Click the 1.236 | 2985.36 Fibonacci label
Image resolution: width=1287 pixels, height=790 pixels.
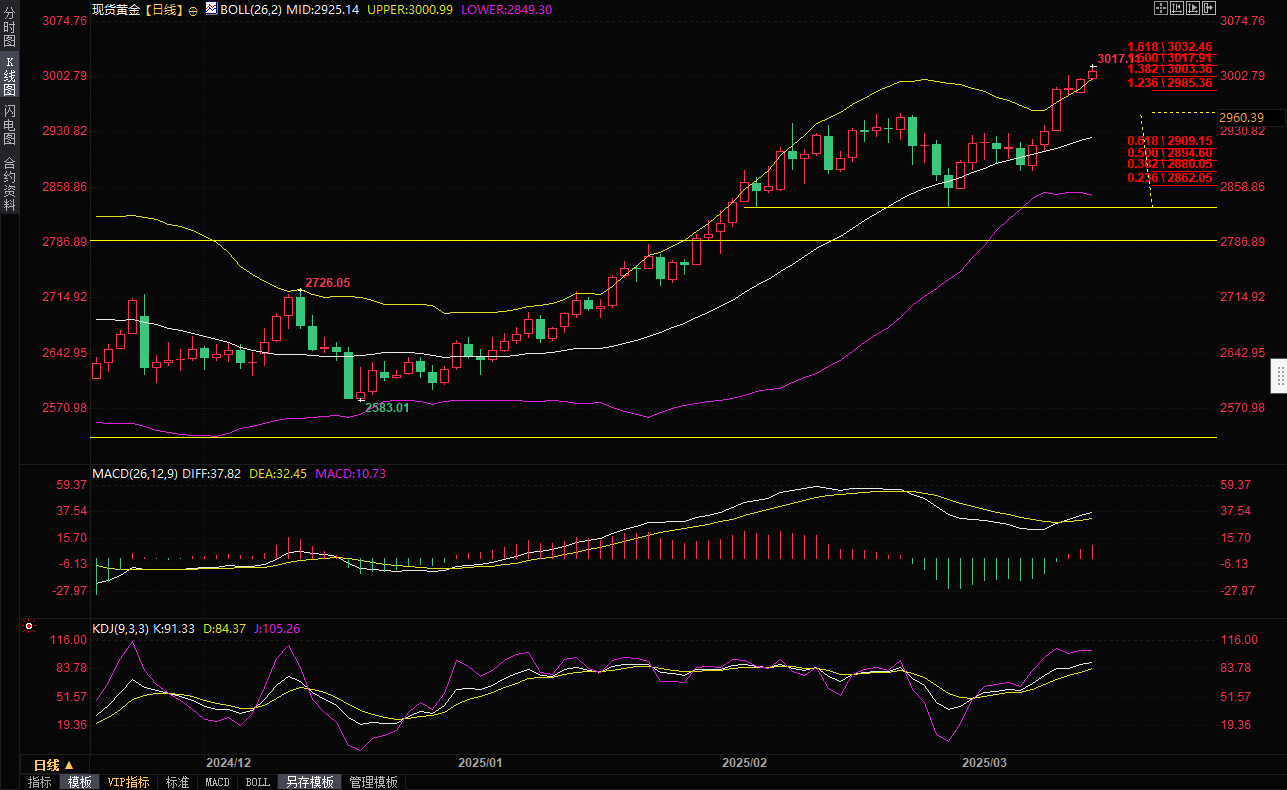tap(1169, 83)
